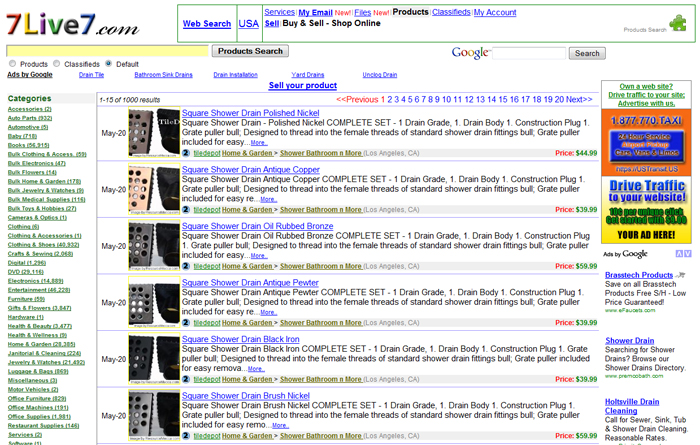Open Classifieds in top navigation
The height and width of the screenshot is (445, 700).
coord(451,12)
